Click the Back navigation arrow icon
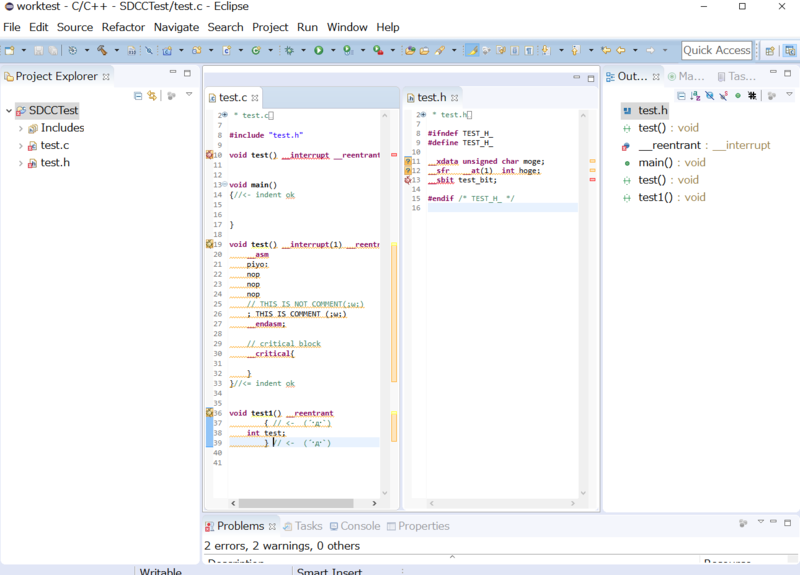The height and width of the screenshot is (575, 800). point(621,50)
